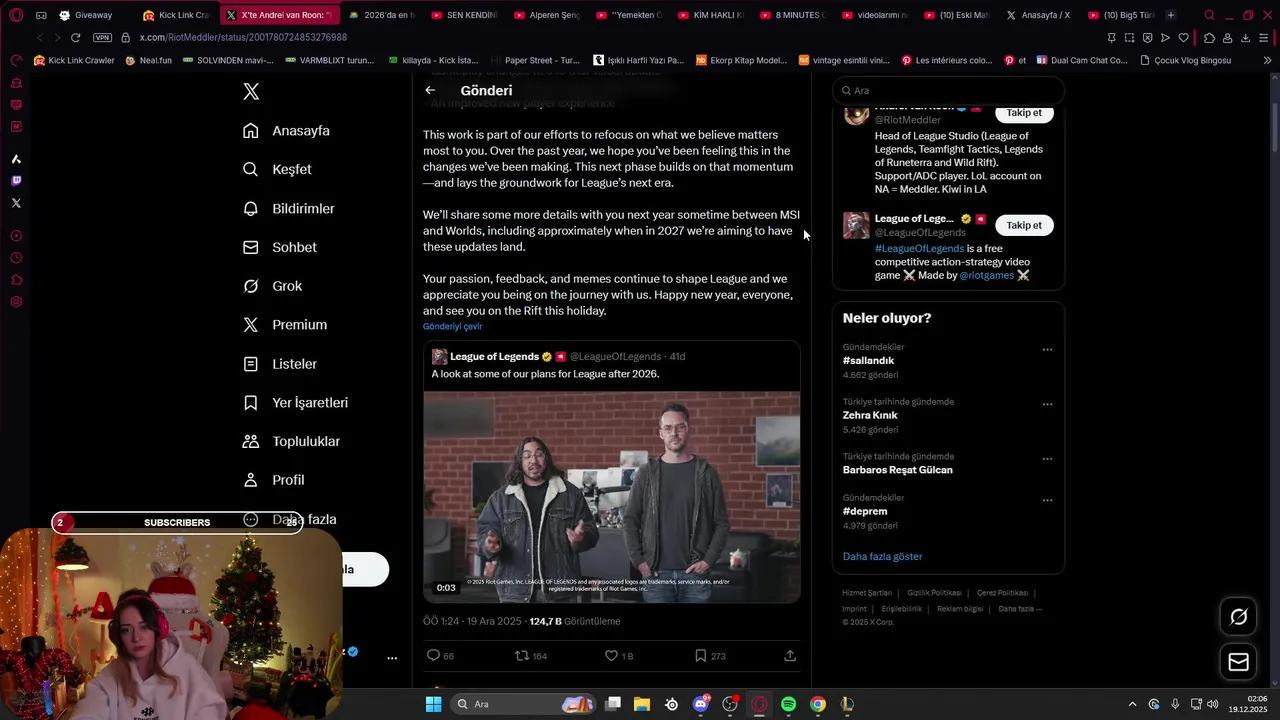
Task: Open Zehra Kınık trending topic
Action: [x=870, y=415]
